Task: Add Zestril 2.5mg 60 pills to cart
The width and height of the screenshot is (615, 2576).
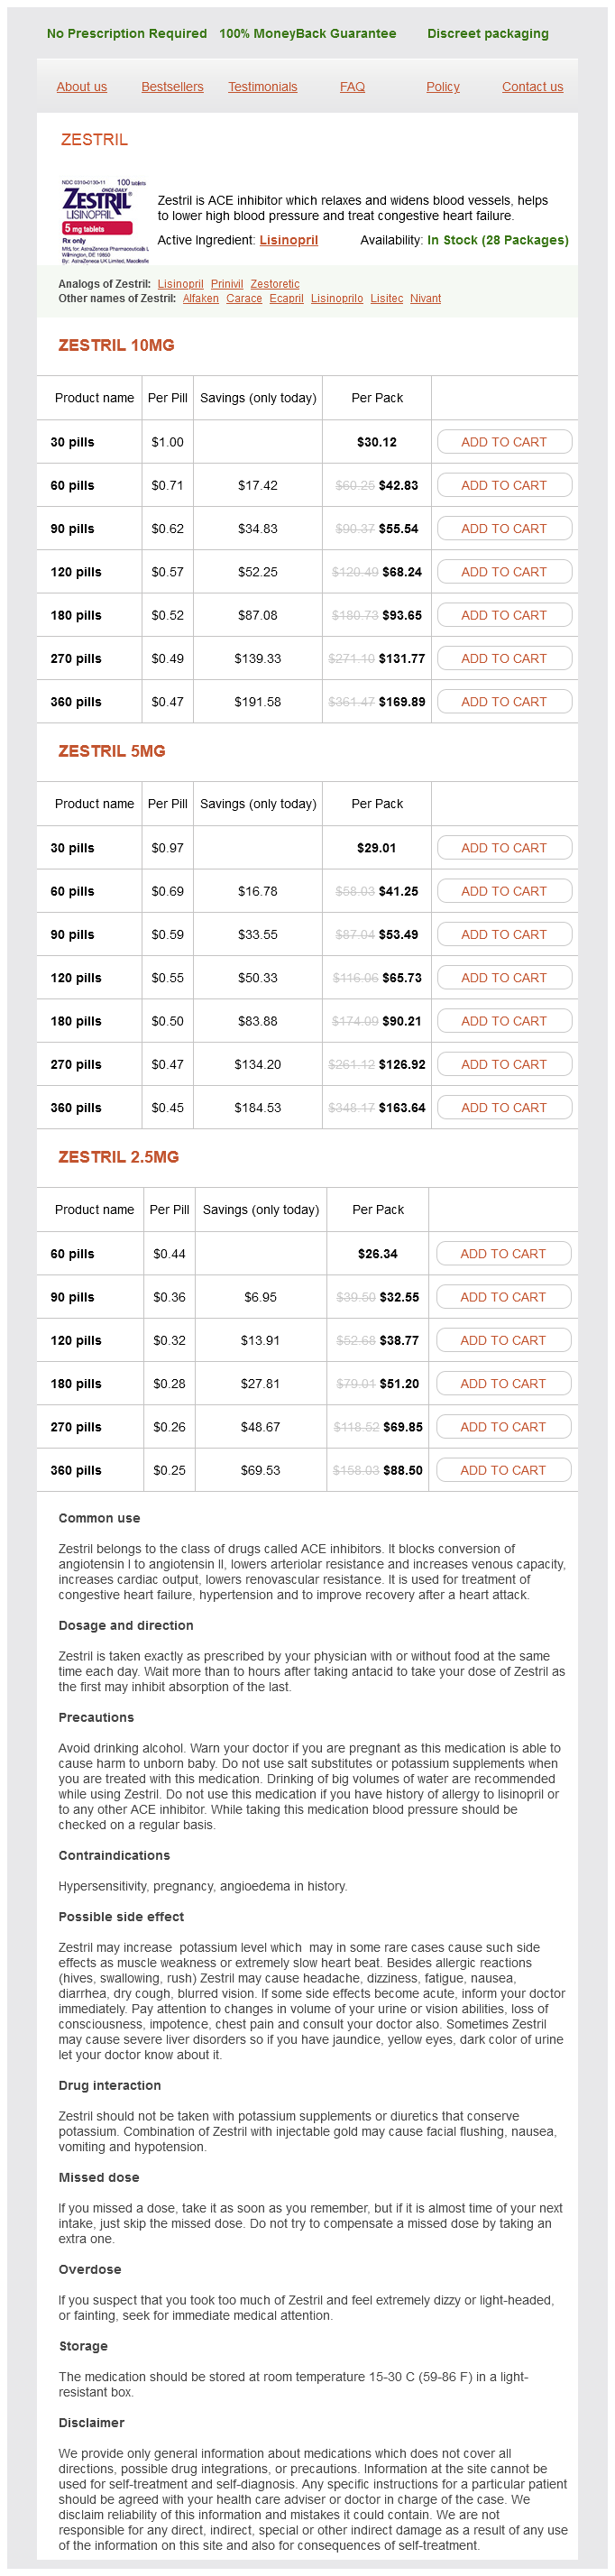Action: [503, 1253]
